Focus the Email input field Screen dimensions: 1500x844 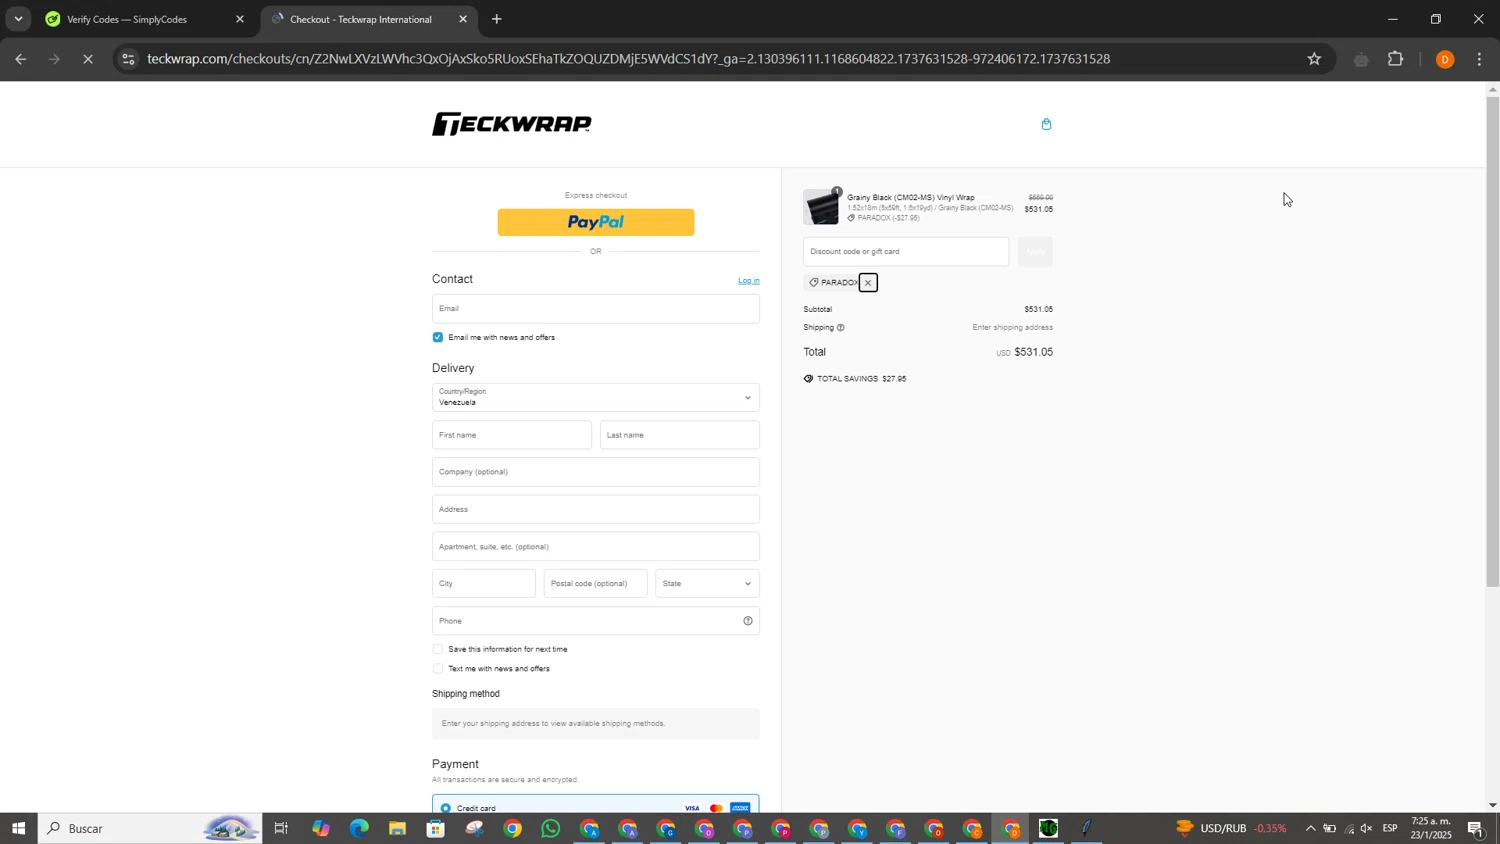pyautogui.click(x=596, y=309)
